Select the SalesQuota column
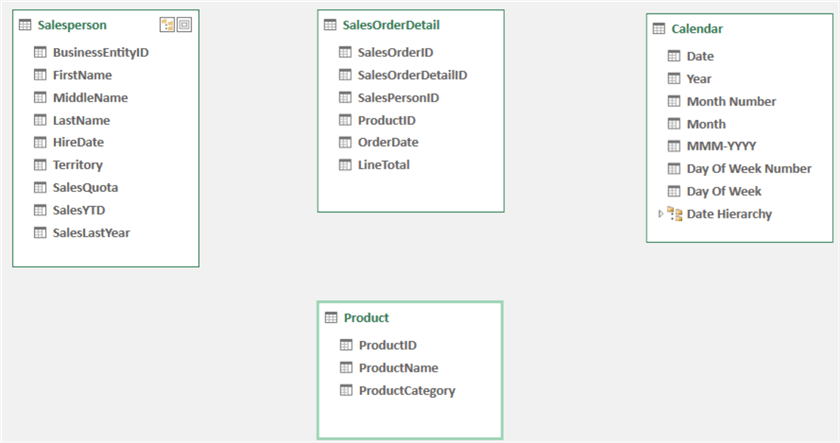The width and height of the screenshot is (840, 443). [x=85, y=188]
